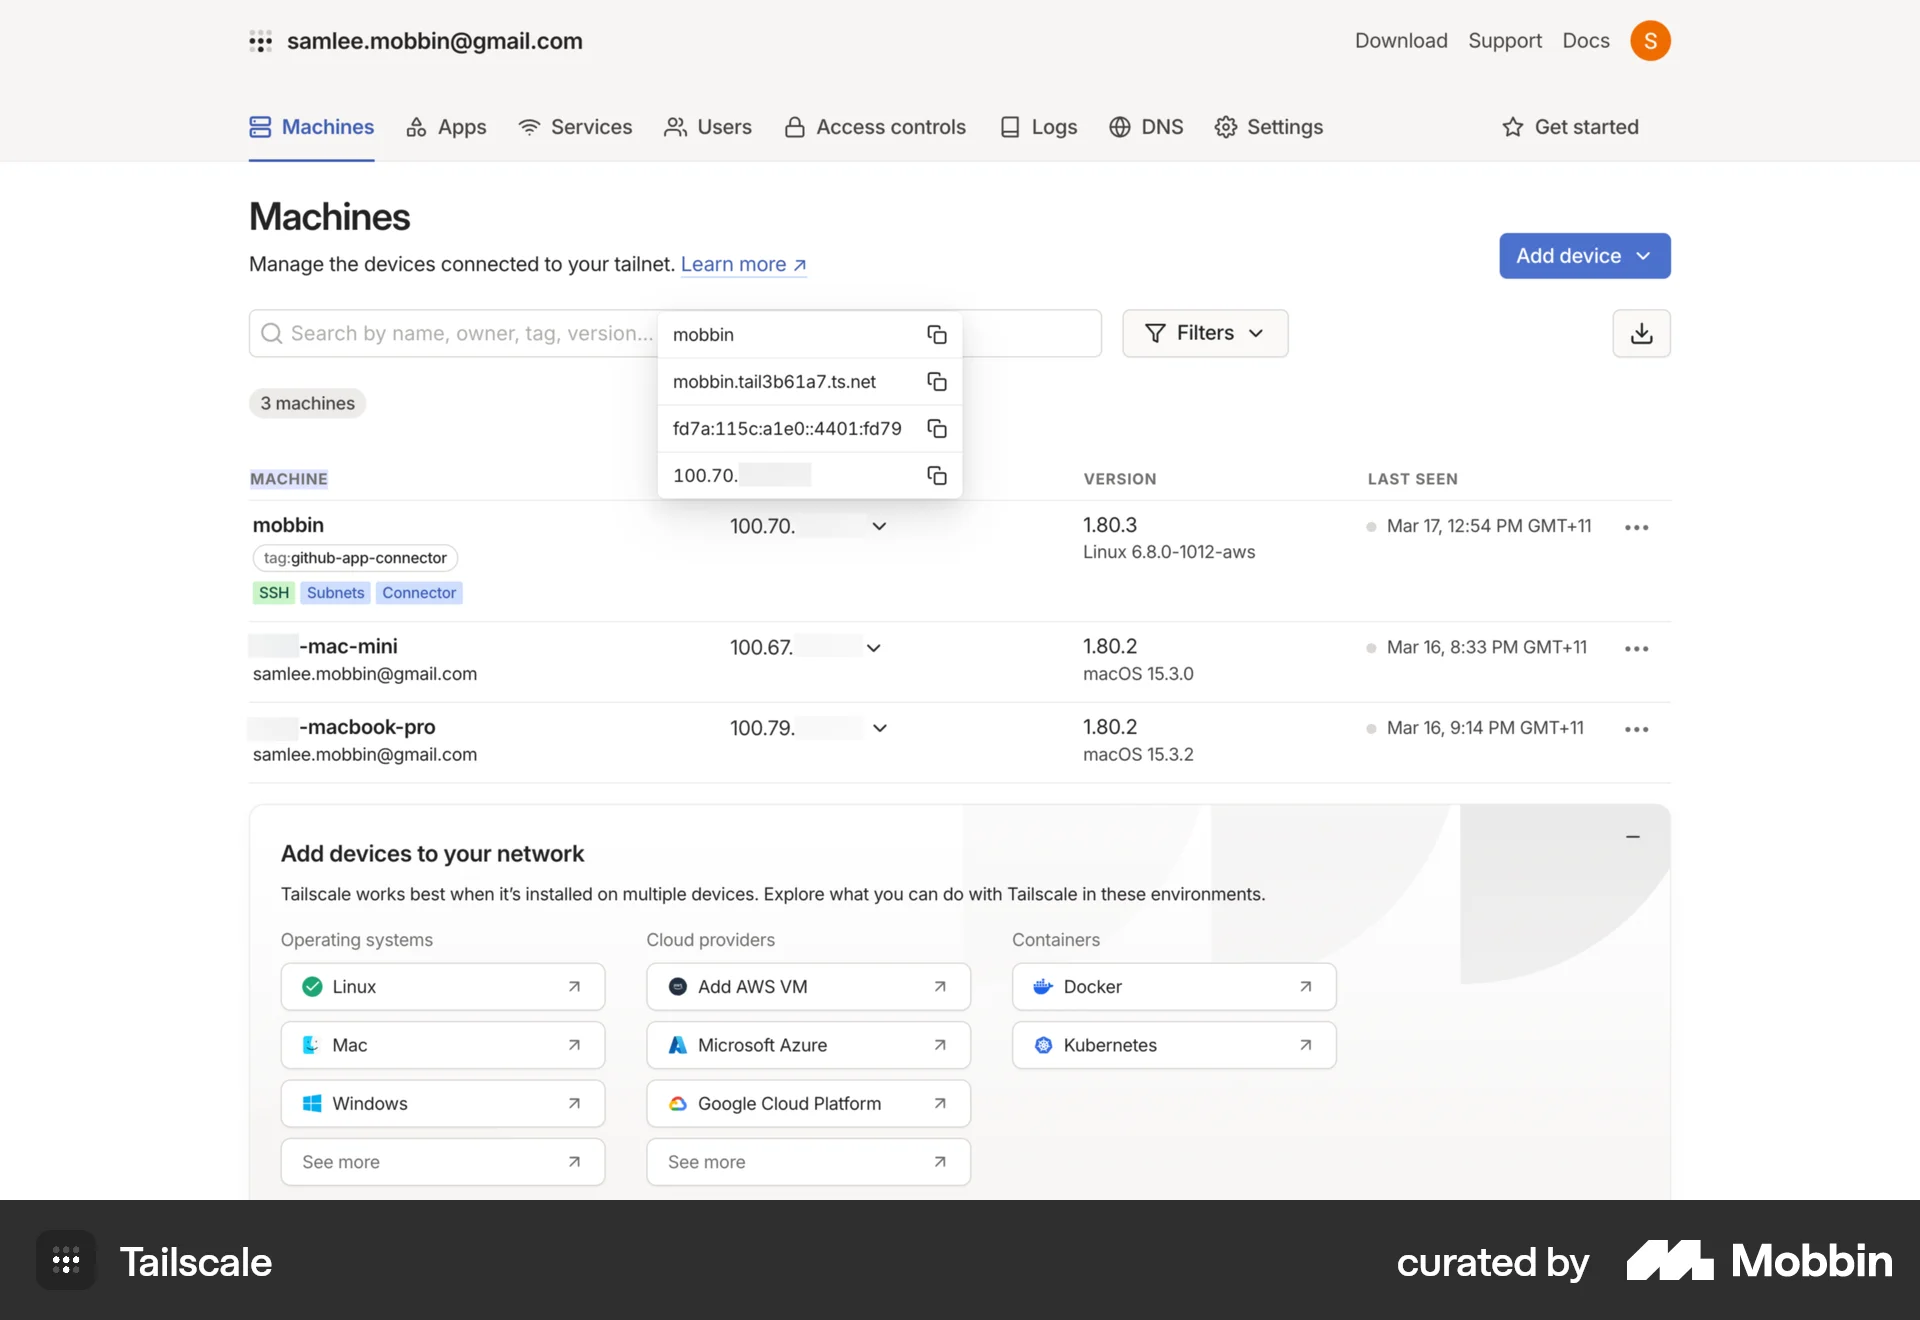Click the Linux penguin icon

pyautogui.click(x=311, y=986)
